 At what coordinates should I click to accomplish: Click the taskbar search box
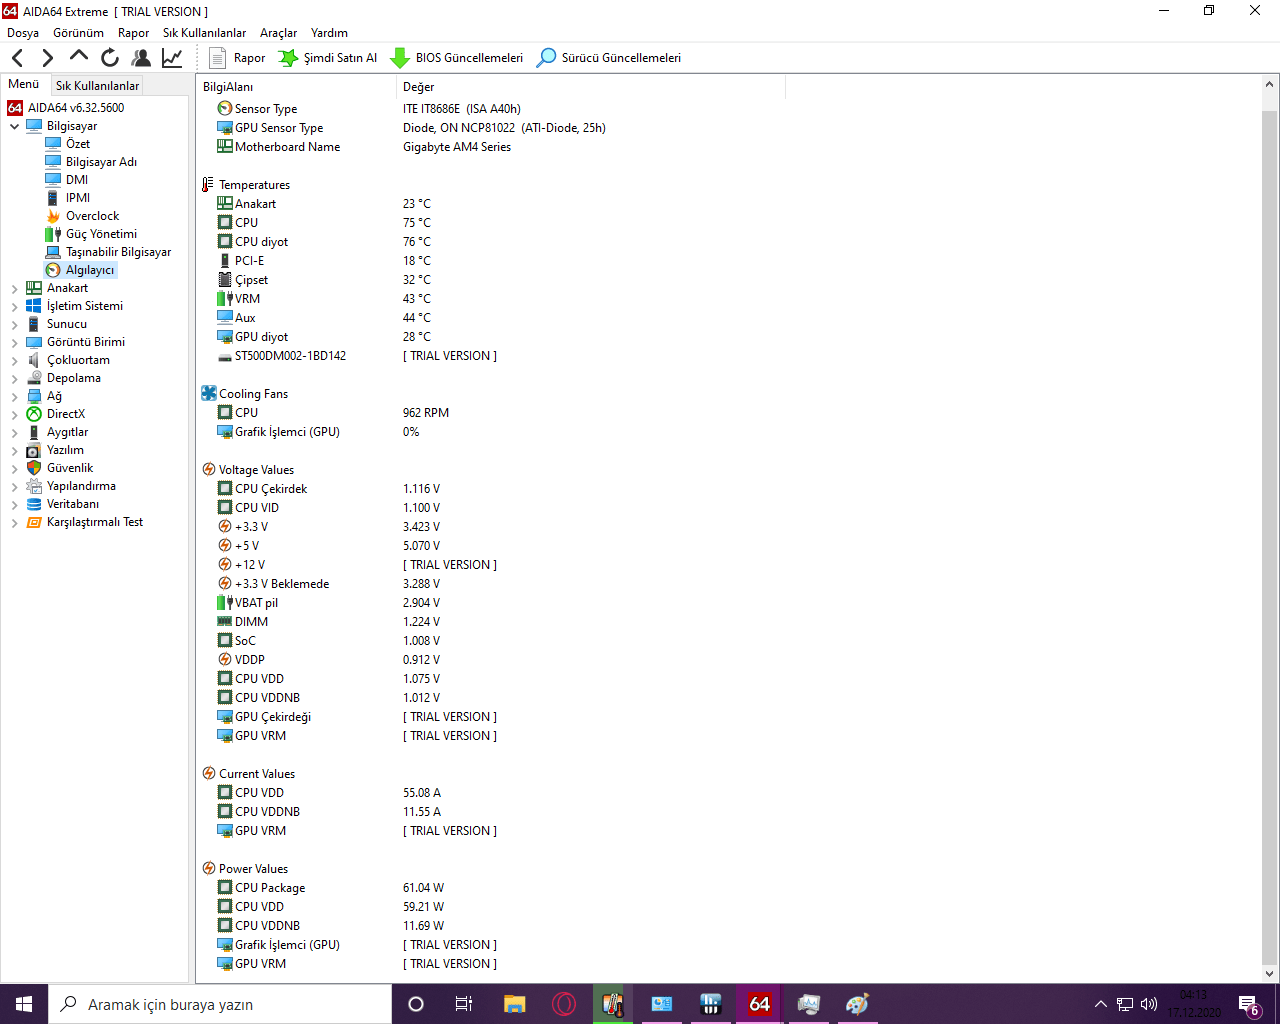point(220,1004)
